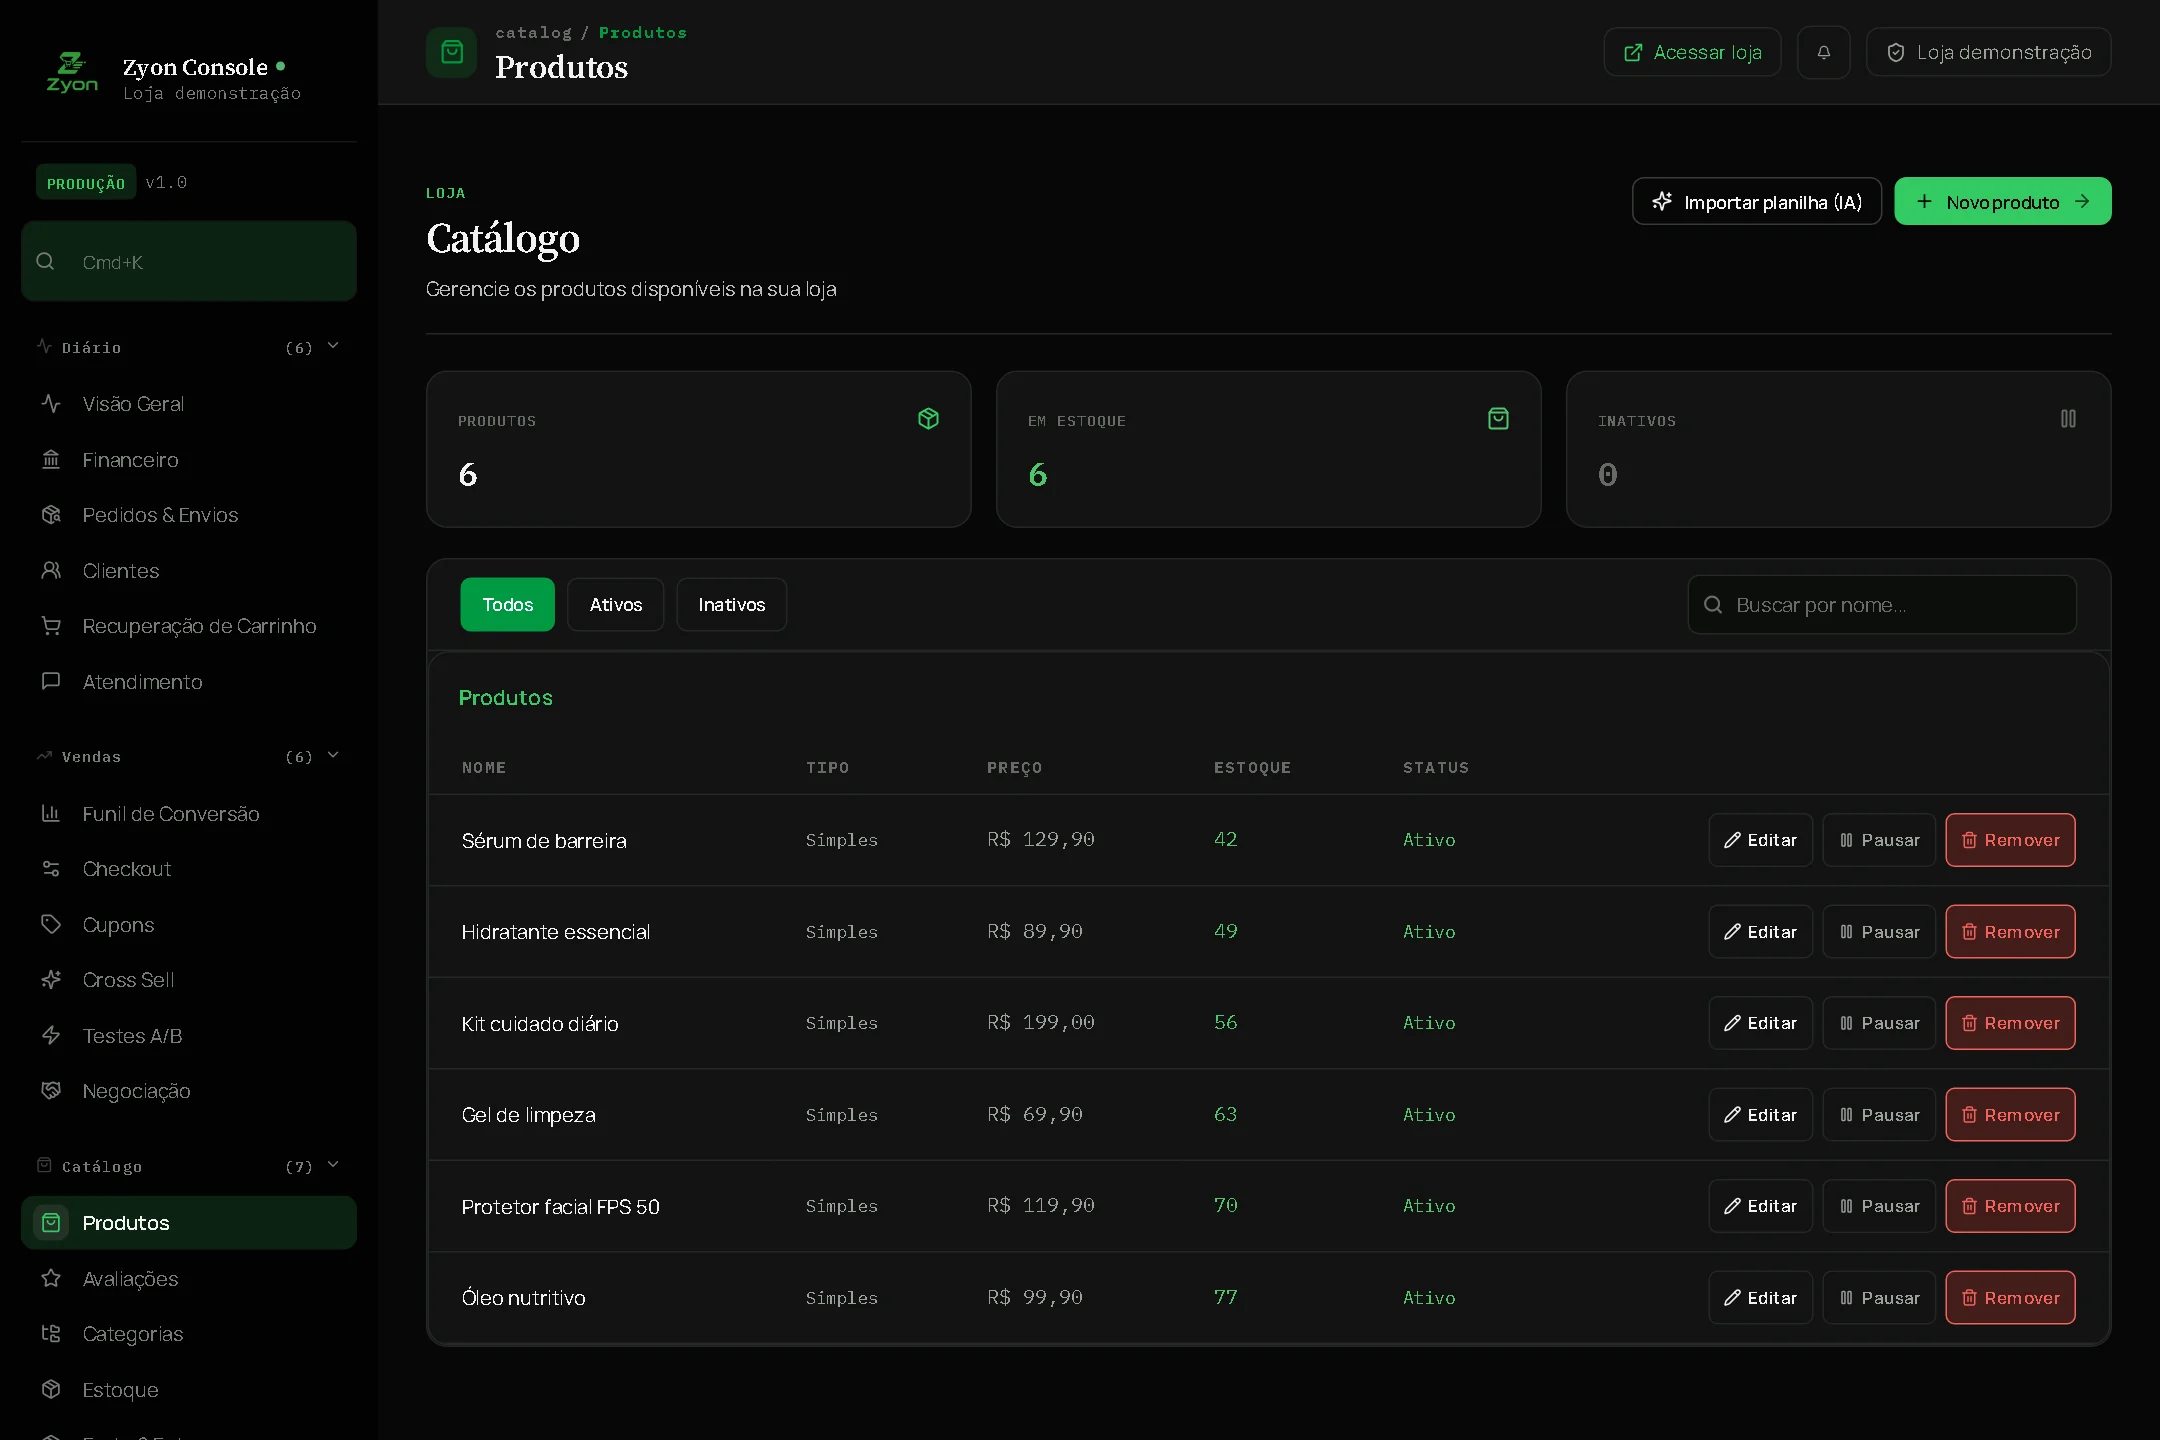Edit the Gel de limpeza product

coord(1760,1115)
